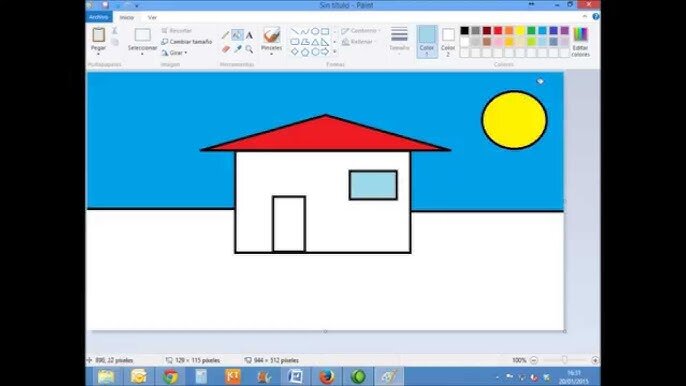Select the Text tool

(249, 35)
